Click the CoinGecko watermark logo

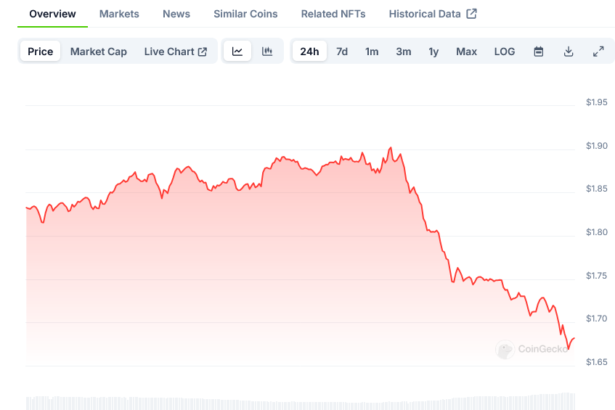point(533,350)
